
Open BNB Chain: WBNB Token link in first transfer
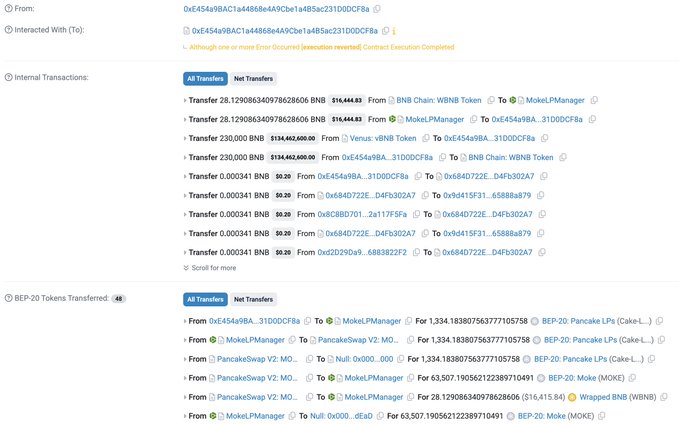439,100
